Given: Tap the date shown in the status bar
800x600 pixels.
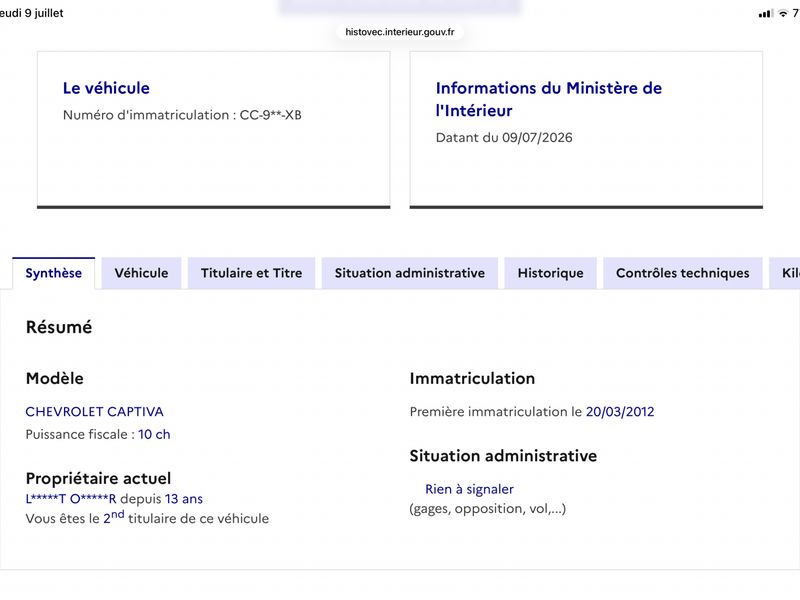Looking at the screenshot, I should (x=32, y=13).
